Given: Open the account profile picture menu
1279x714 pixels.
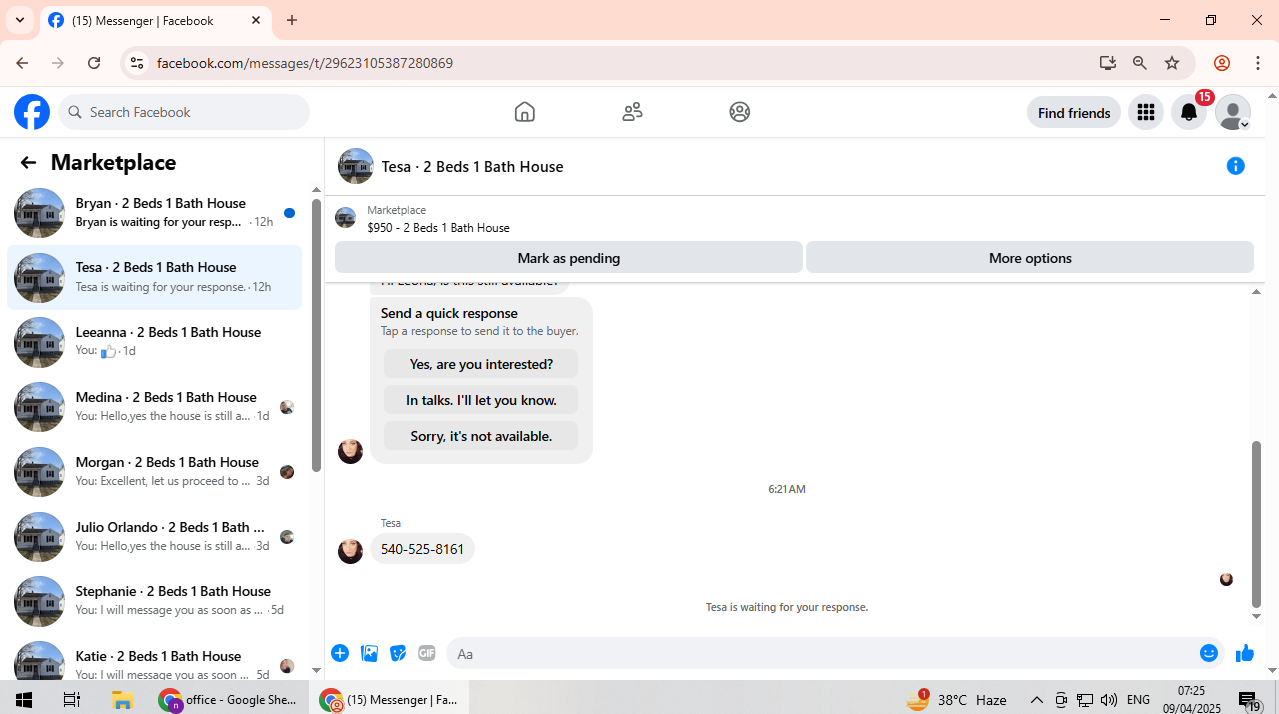Looking at the screenshot, I should tap(1233, 112).
